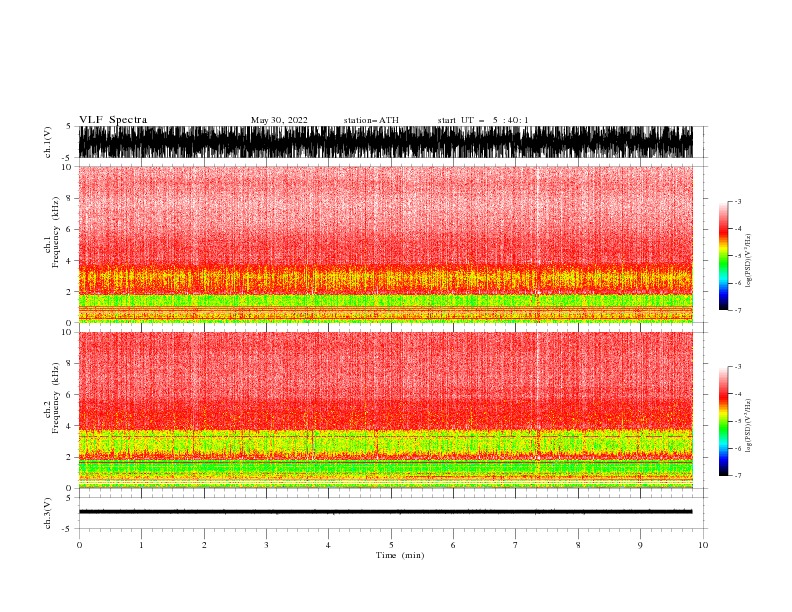The image size is (792, 612).
Task: Select the "May 30, 2022" date text
Action: point(279,120)
